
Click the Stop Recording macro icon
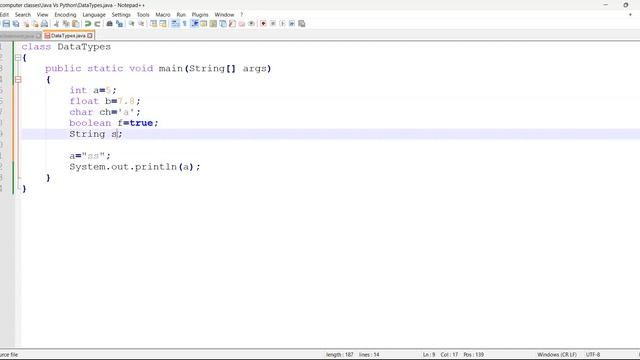click(x=273, y=24)
